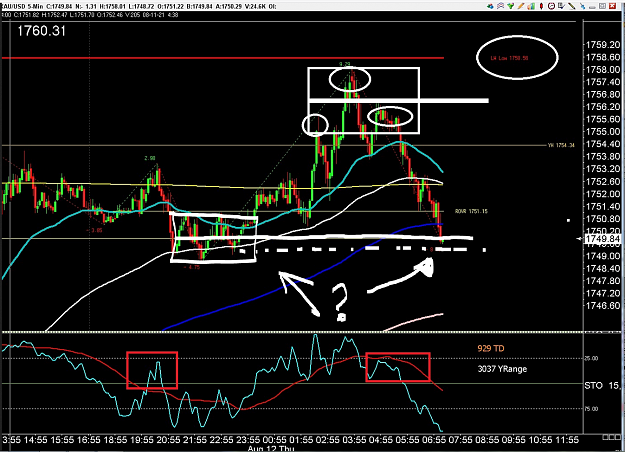Click the 1759.20 price axis label
The width and height of the screenshot is (625, 452).
pyautogui.click(x=603, y=45)
